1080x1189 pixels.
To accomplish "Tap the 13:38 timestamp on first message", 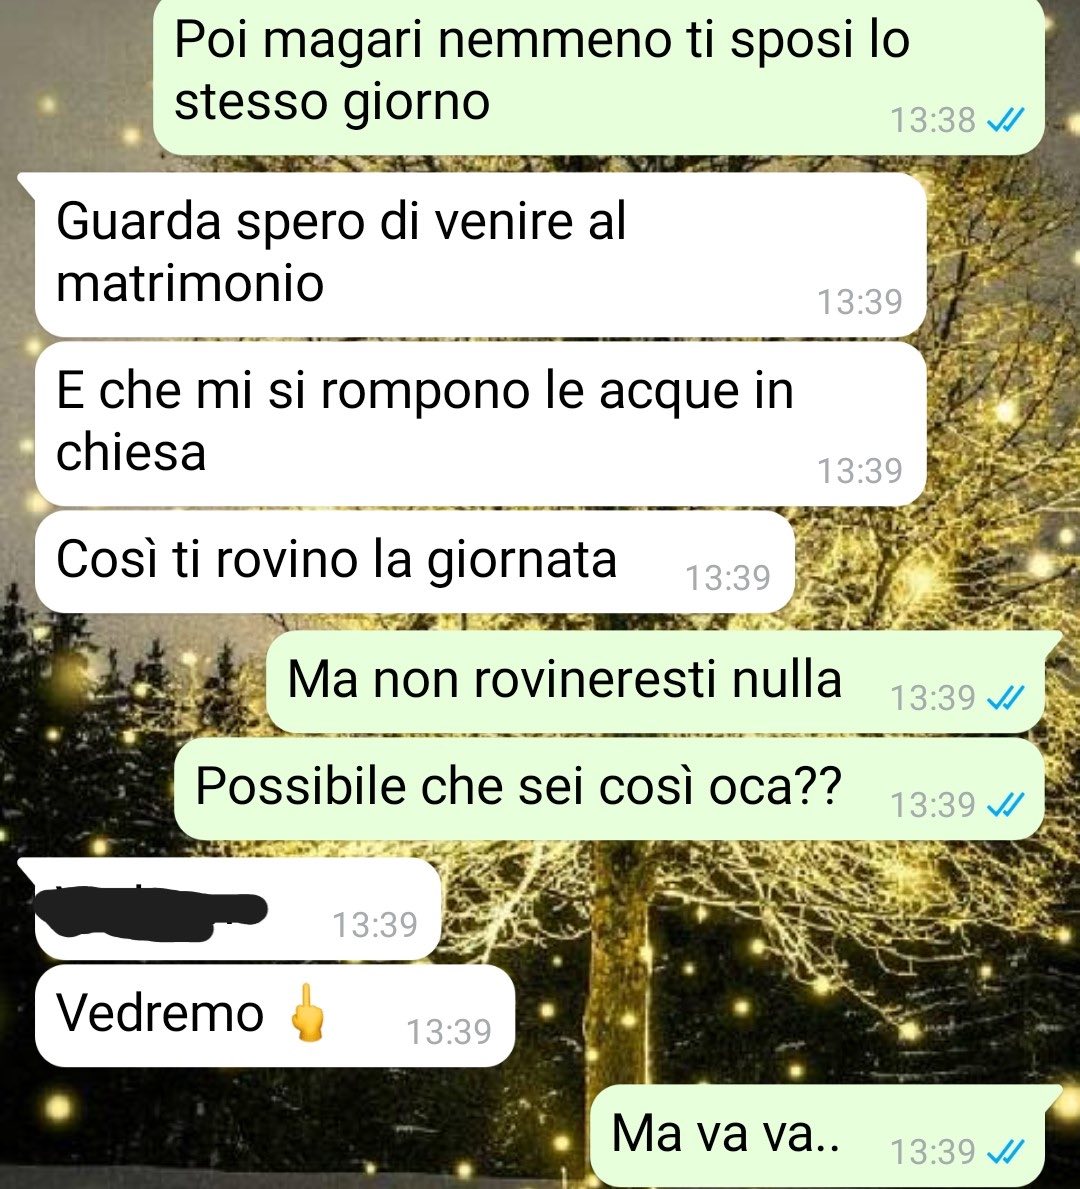I will pos(933,121).
